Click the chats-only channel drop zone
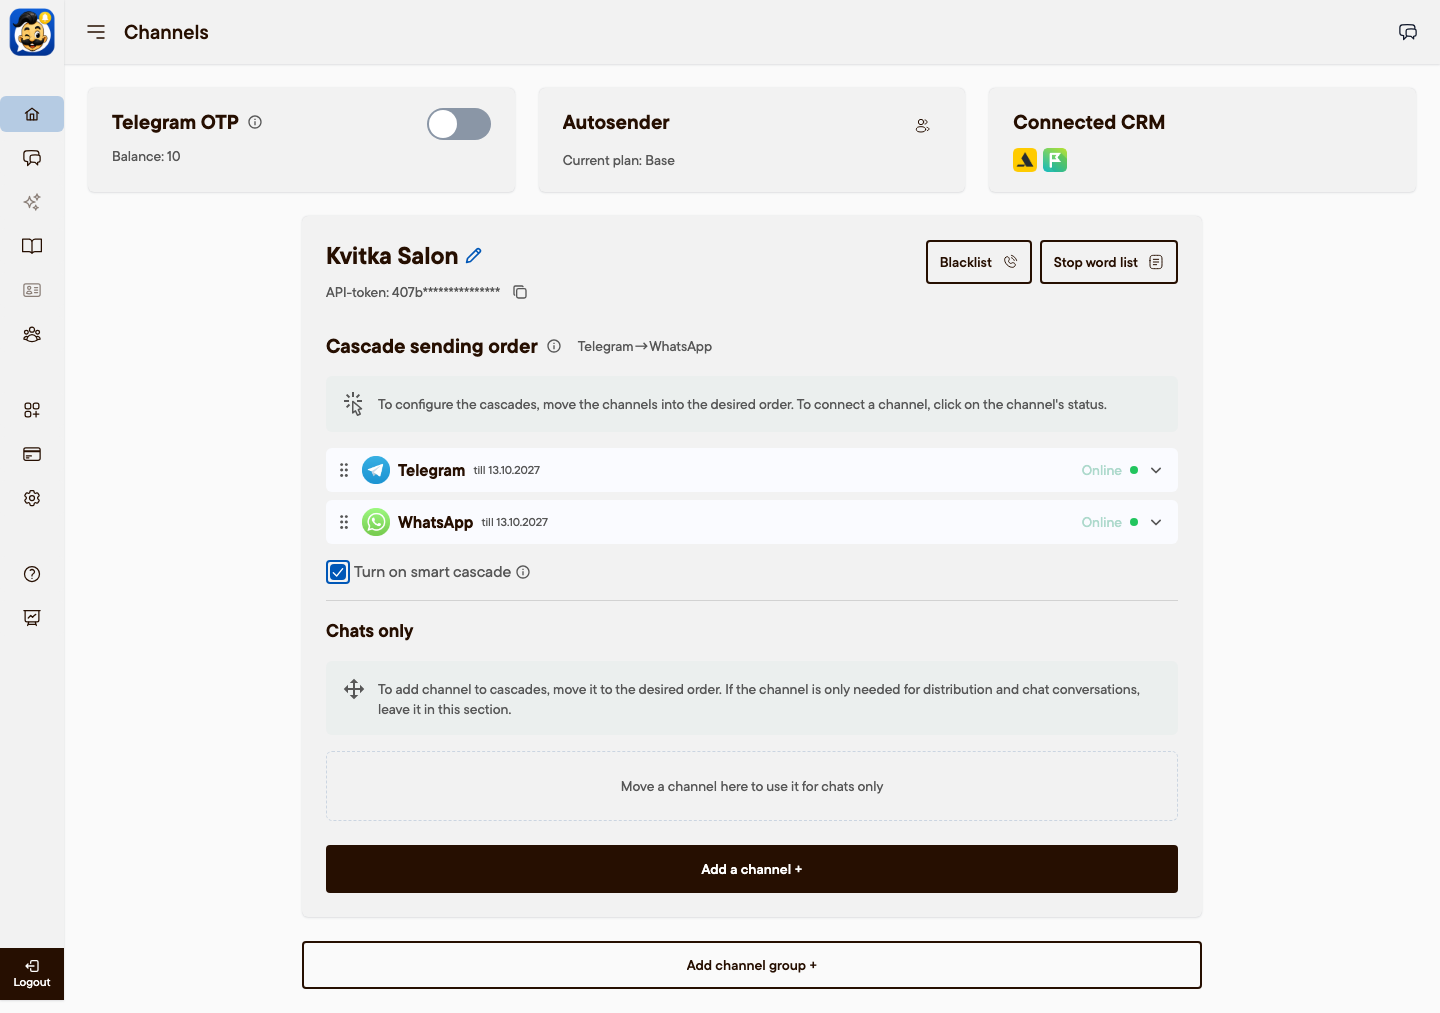The height and width of the screenshot is (1013, 1440). (752, 786)
